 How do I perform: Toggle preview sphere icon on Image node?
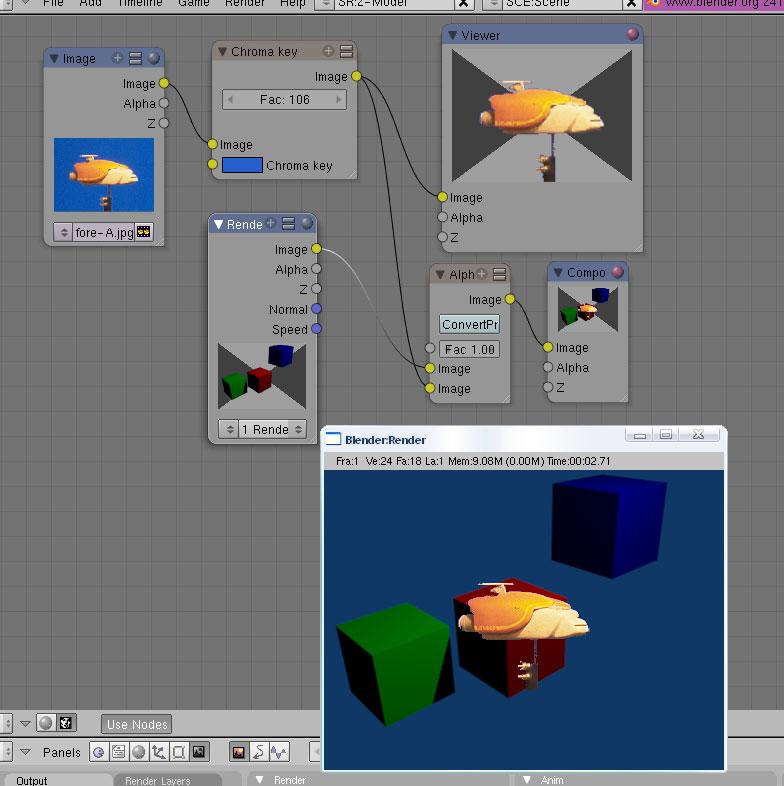click(154, 58)
